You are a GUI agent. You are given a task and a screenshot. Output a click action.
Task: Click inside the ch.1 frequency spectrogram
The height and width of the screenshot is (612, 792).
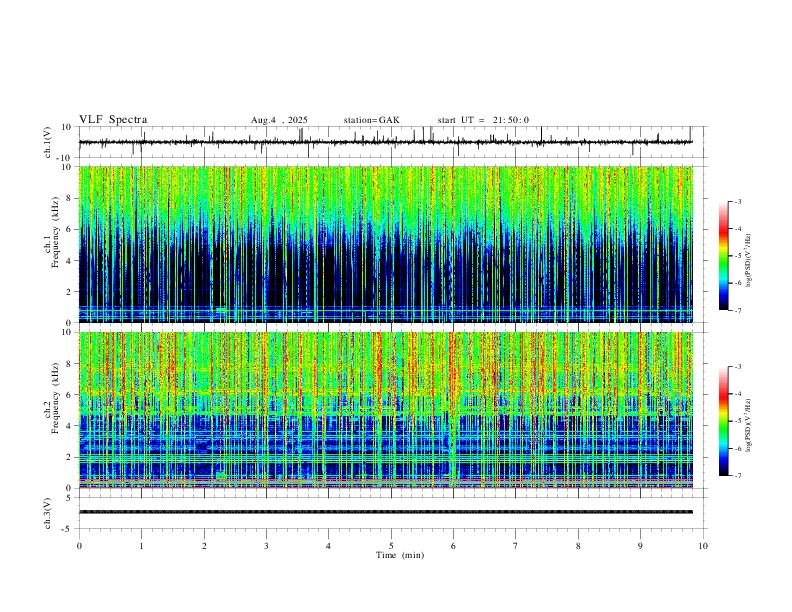385,244
